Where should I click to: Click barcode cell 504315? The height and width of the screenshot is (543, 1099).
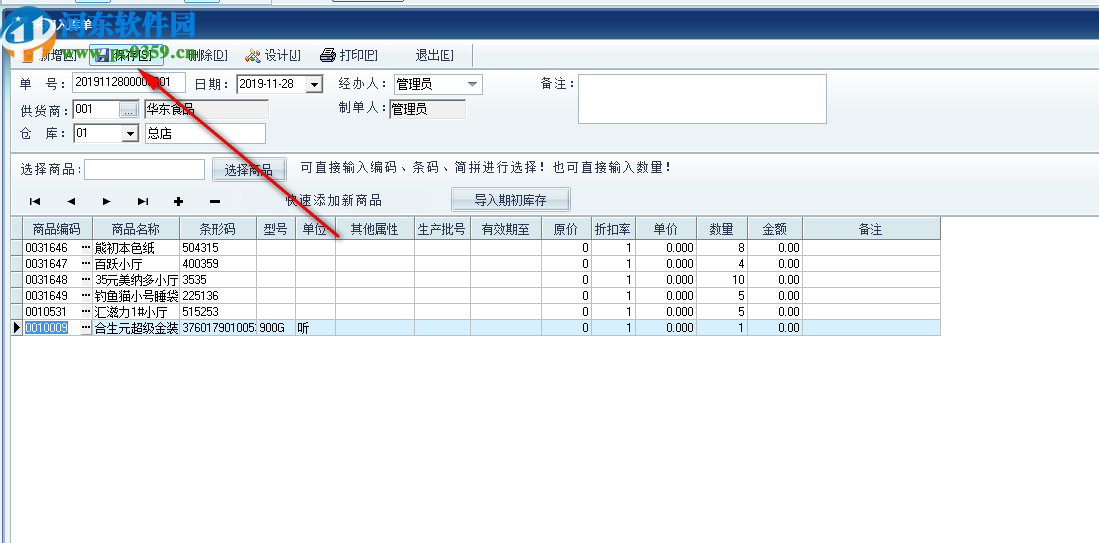[x=218, y=247]
